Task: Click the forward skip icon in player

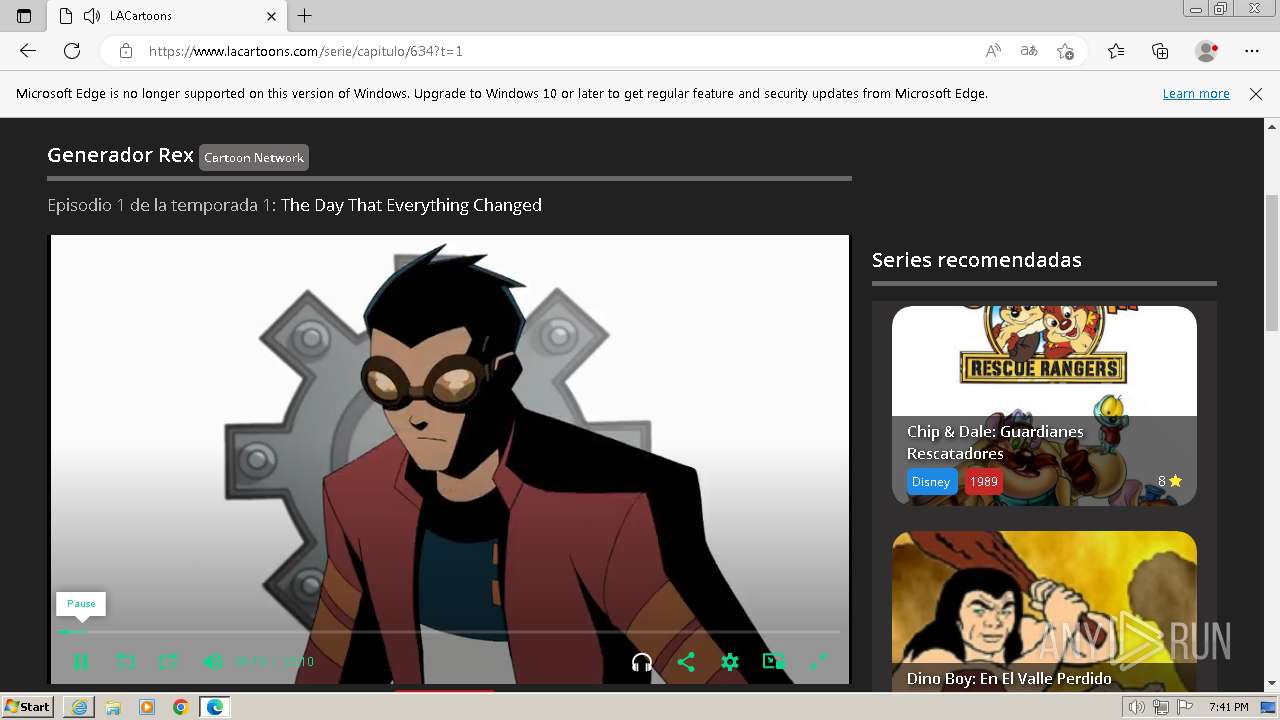Action: click(x=169, y=661)
